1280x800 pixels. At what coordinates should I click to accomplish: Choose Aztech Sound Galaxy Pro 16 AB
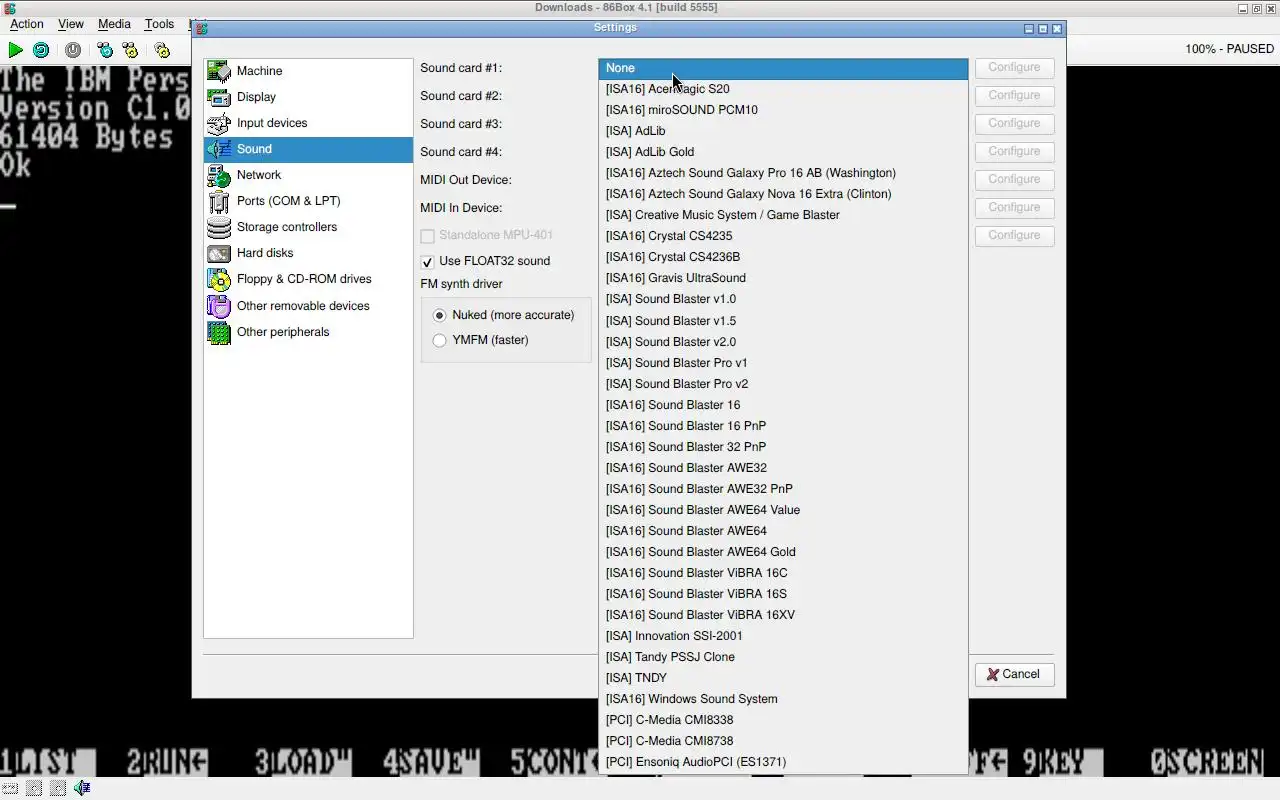coord(783,173)
